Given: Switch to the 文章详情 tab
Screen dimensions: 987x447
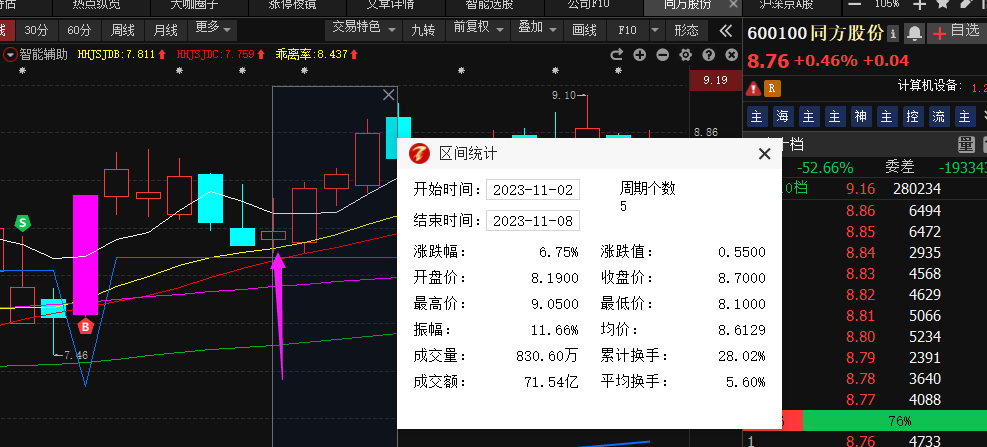Looking at the screenshot, I should click(x=390, y=5).
